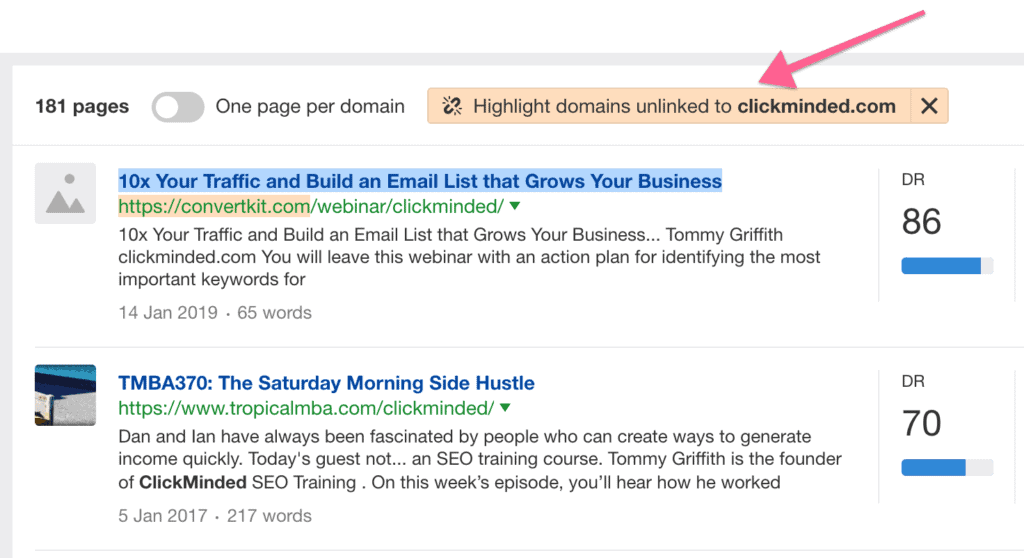
Task: Toggle the One page per domain switch
Action: point(178,107)
